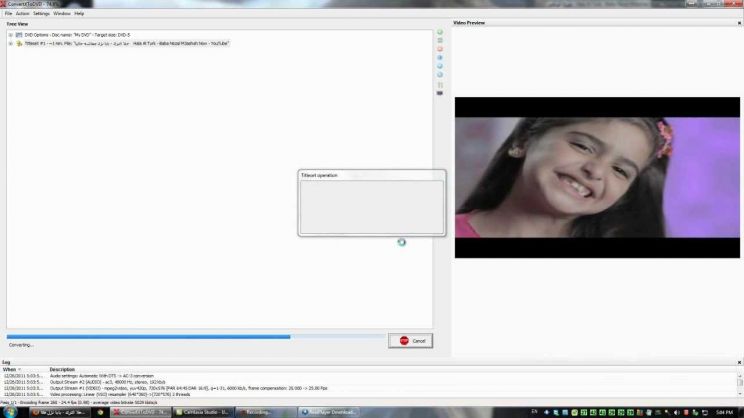This screenshot has width=744, height=418.
Task: Switch to Camtasia Studio in the taskbar
Action: (203, 412)
